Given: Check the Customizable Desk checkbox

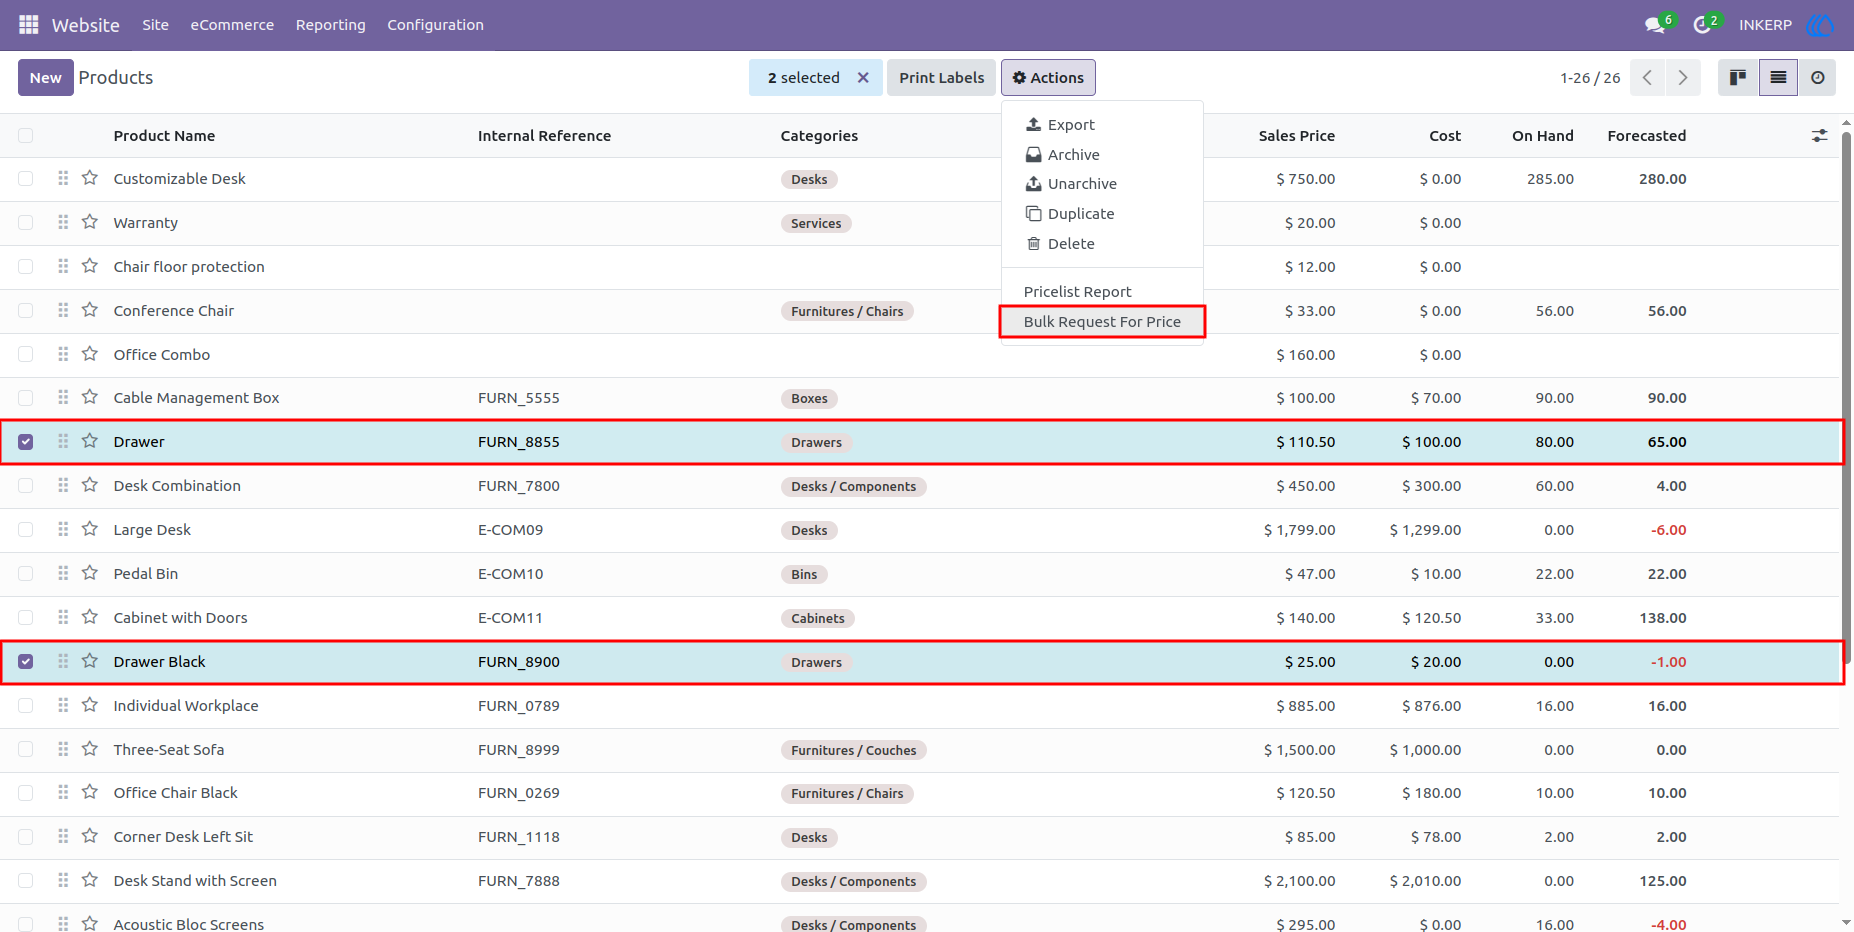Looking at the screenshot, I should click(26, 178).
